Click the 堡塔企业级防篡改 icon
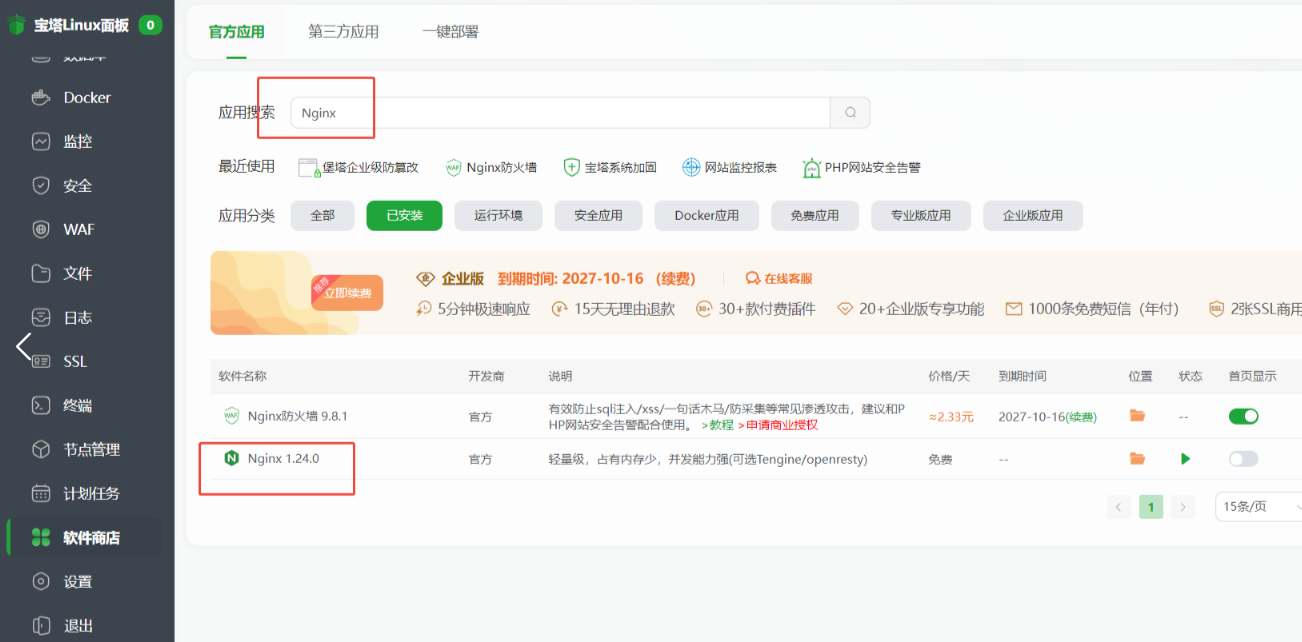The height and width of the screenshot is (642, 1302). 308,168
